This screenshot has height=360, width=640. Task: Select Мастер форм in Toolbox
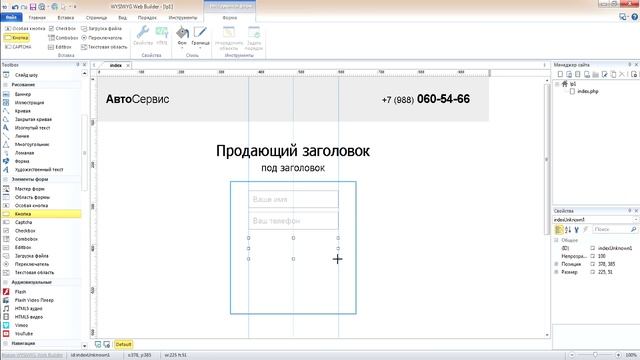point(29,189)
